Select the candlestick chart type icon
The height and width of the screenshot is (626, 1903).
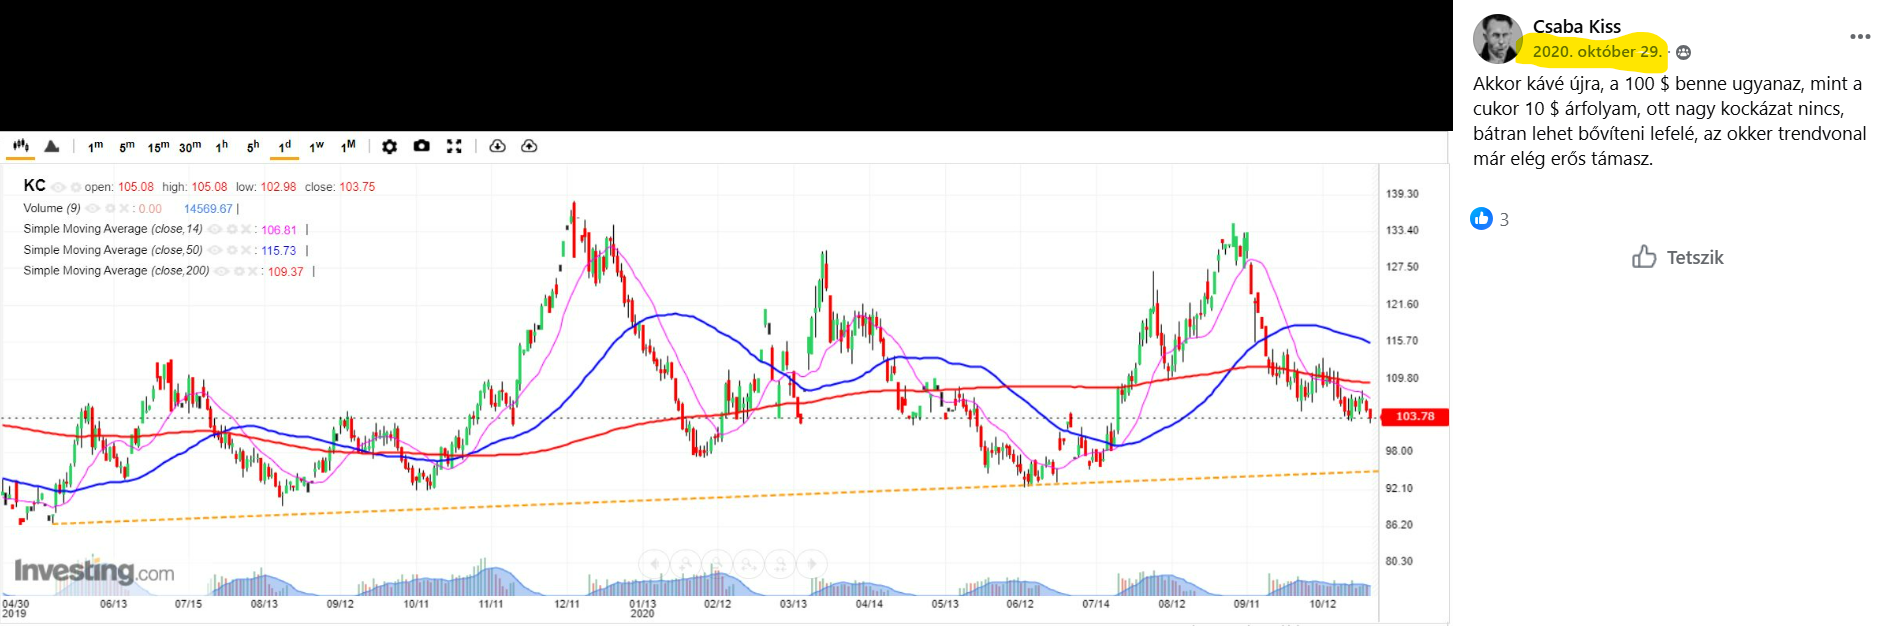(20, 146)
